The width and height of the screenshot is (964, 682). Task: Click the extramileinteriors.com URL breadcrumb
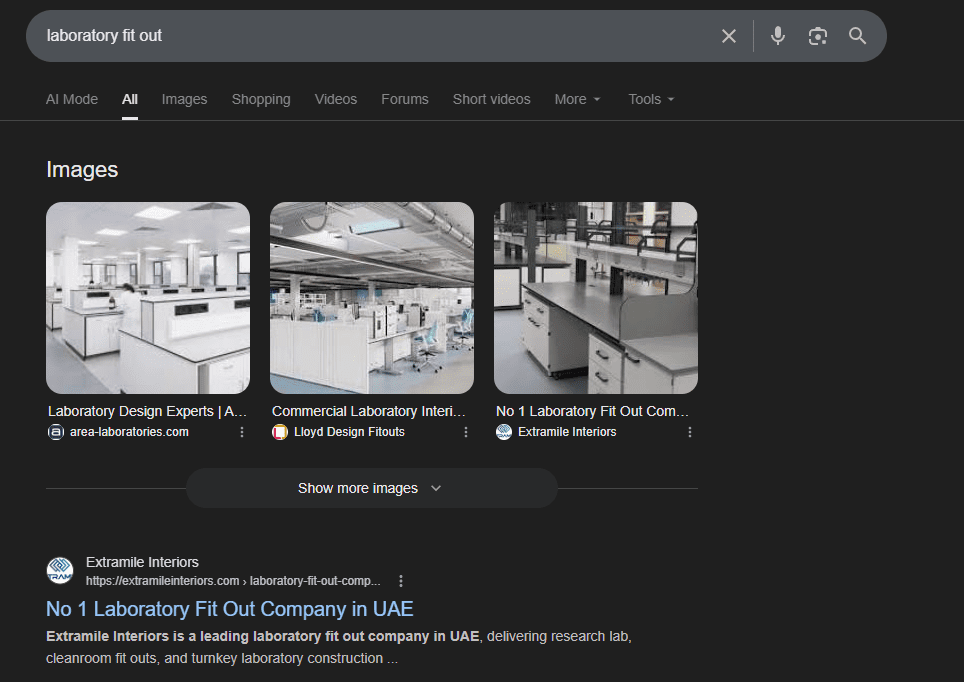click(x=233, y=581)
